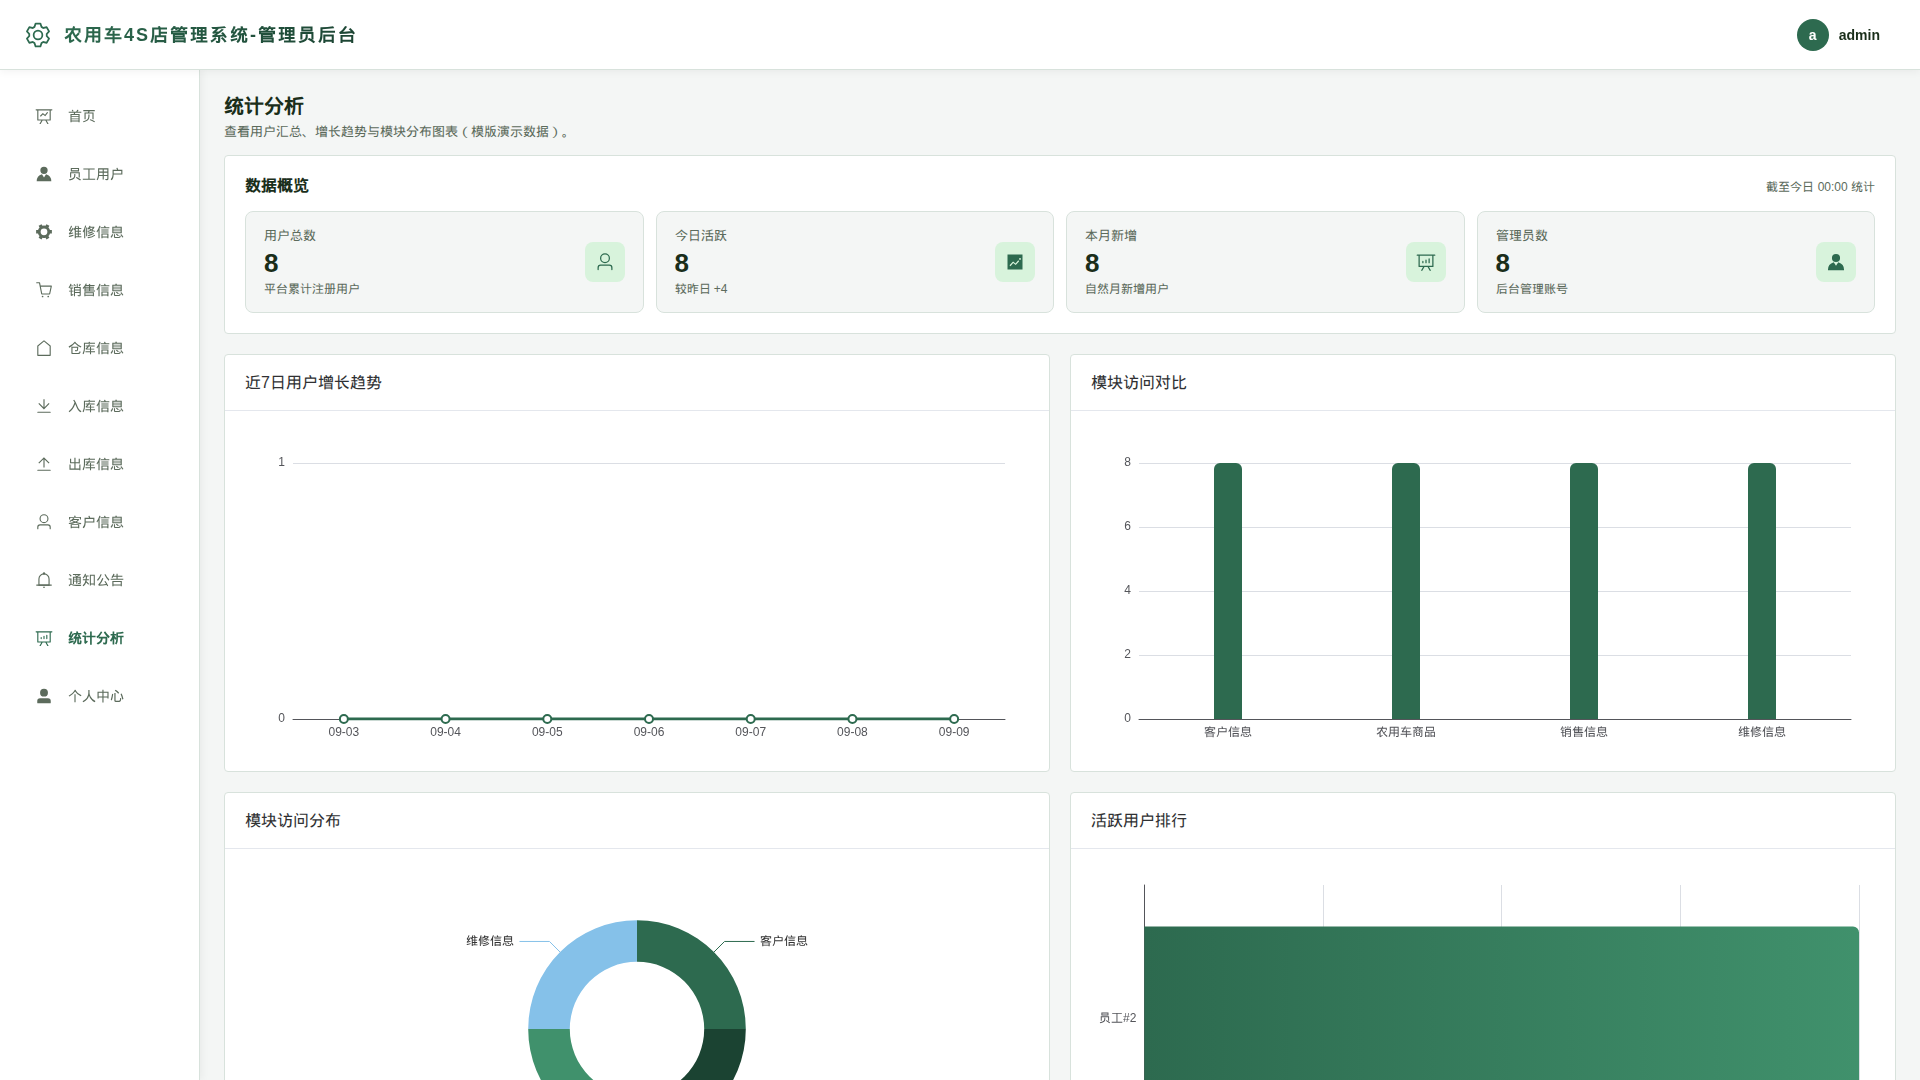Open 通知公告 menu item
The height and width of the screenshot is (1080, 1920).
(99, 580)
